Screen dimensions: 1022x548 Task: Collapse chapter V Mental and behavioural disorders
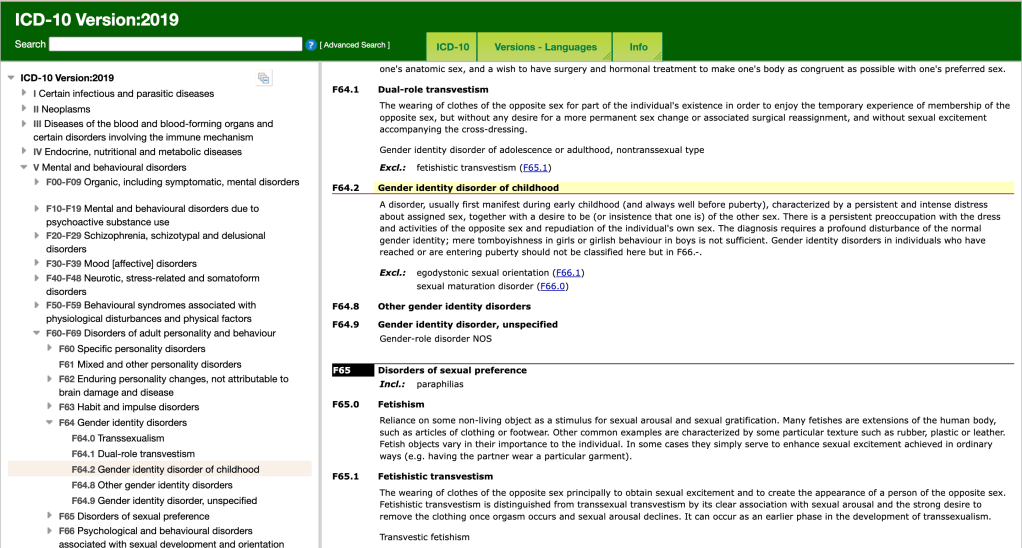(x=24, y=167)
